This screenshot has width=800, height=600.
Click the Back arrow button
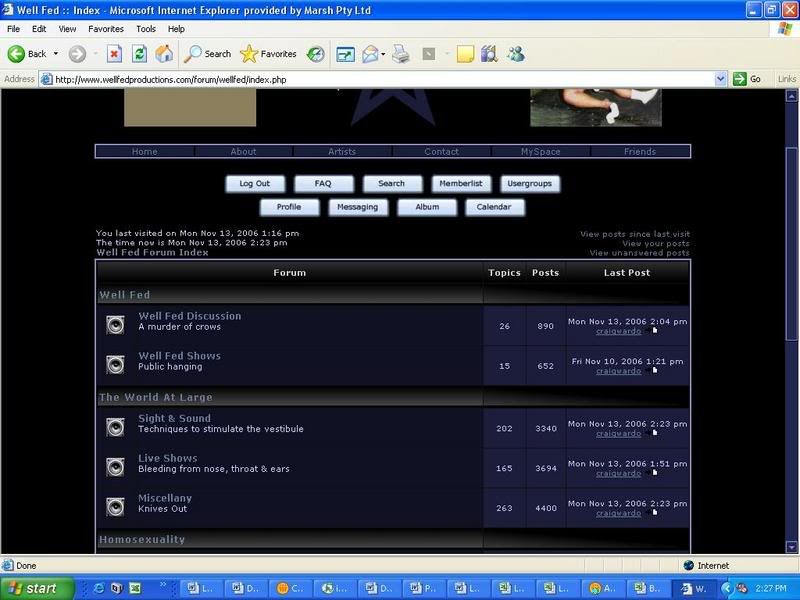click(27, 54)
